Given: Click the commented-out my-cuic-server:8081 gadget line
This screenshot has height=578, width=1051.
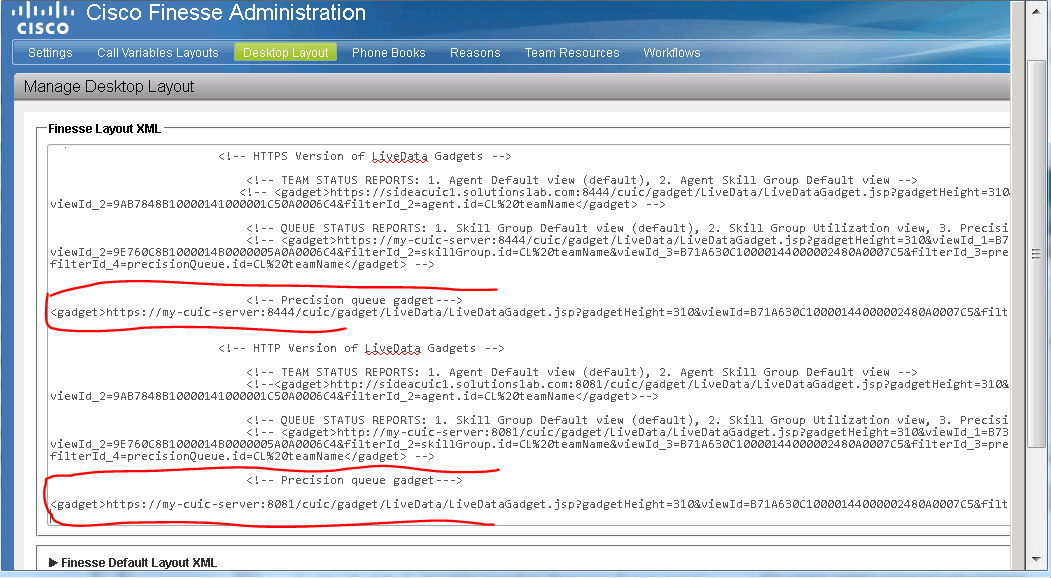Looking at the screenshot, I should pyautogui.click(x=627, y=432).
